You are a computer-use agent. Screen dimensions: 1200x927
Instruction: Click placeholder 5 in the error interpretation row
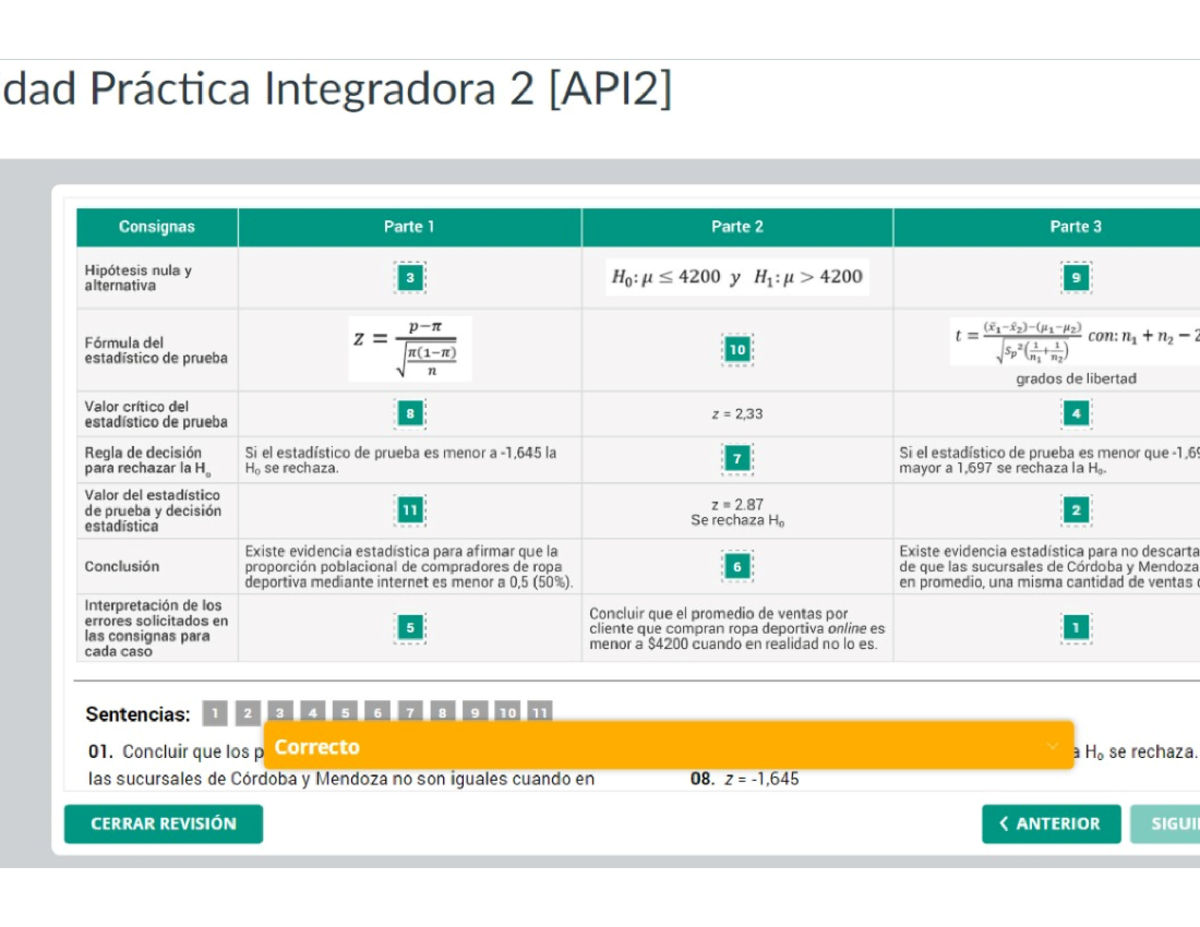(409, 627)
